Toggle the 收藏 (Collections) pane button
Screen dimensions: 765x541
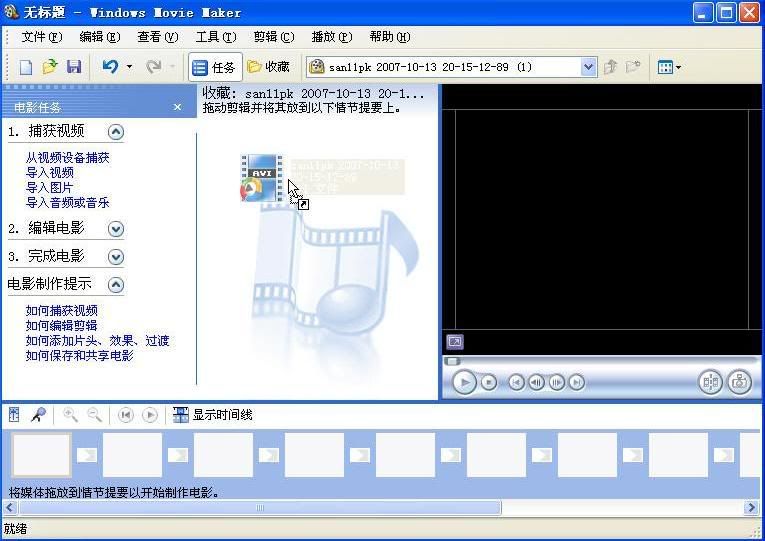pyautogui.click(x=269, y=67)
